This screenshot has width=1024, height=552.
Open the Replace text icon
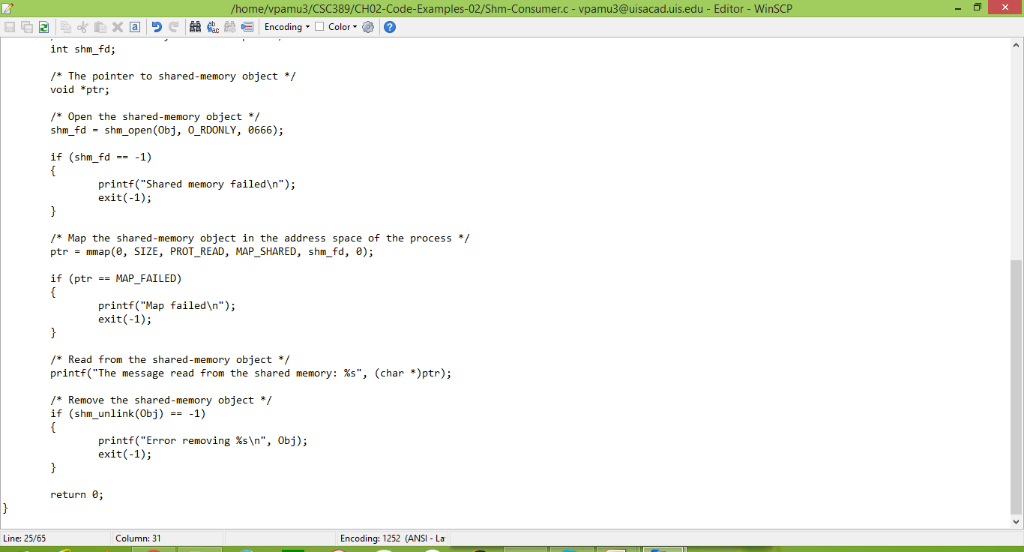[x=213, y=27]
